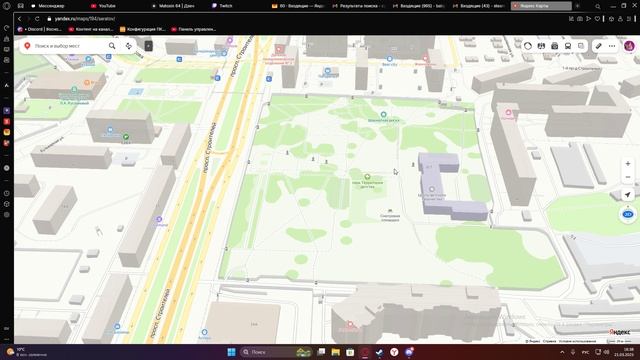Click the 'Спортивная площадка' map label

coord(390,218)
